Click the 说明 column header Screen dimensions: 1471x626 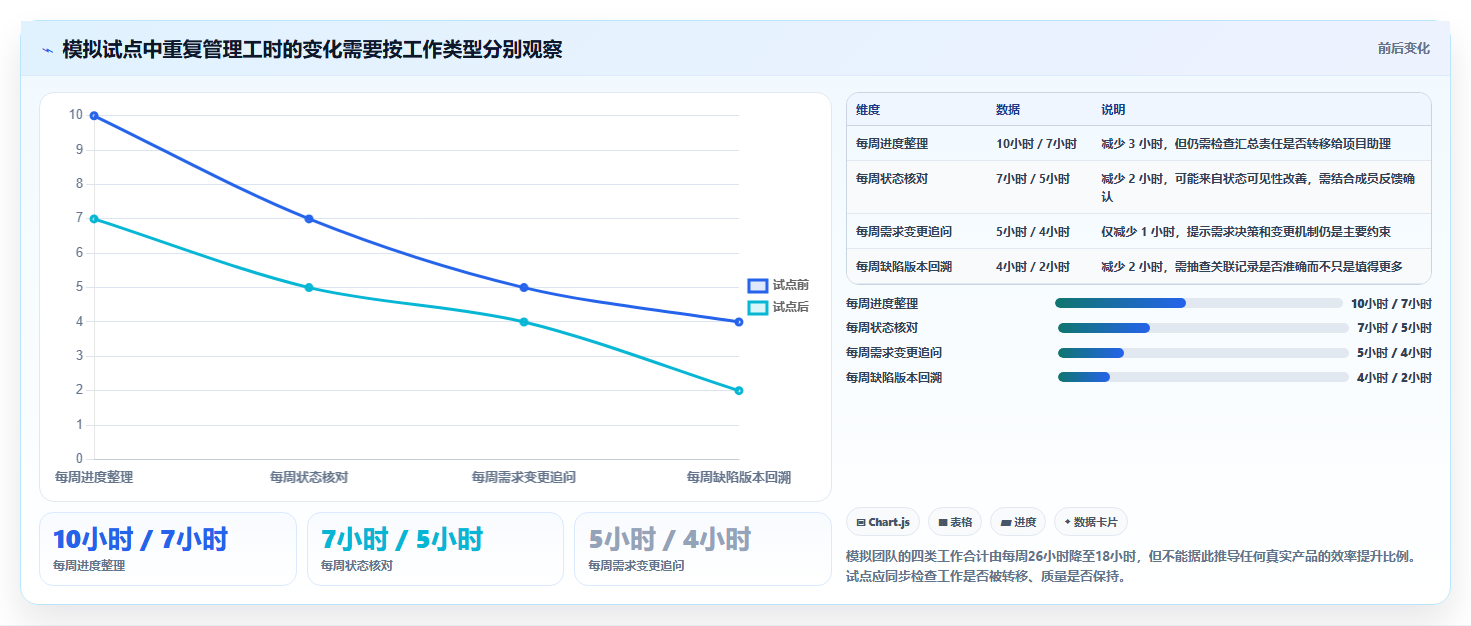coord(1114,110)
